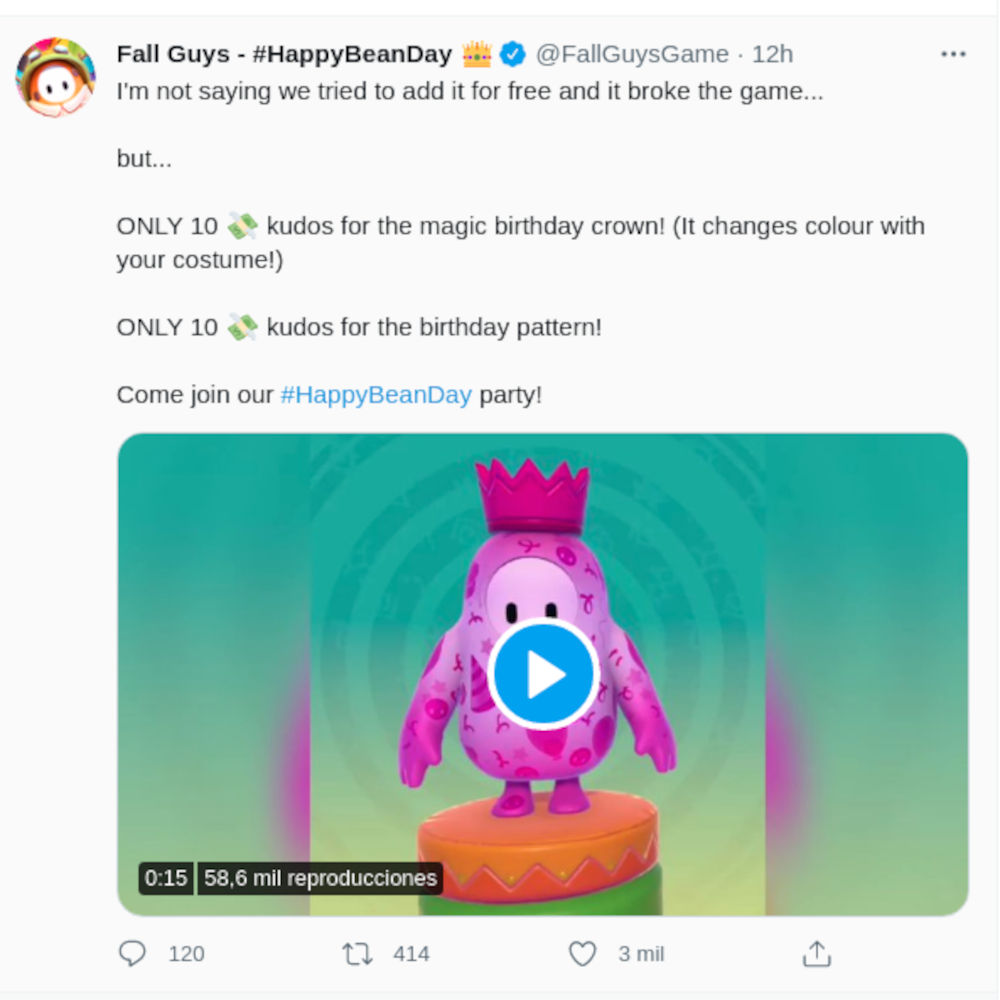Open the @FallGuysGame handle link
Image resolution: width=1000 pixels, height=1000 pixels.
631,54
